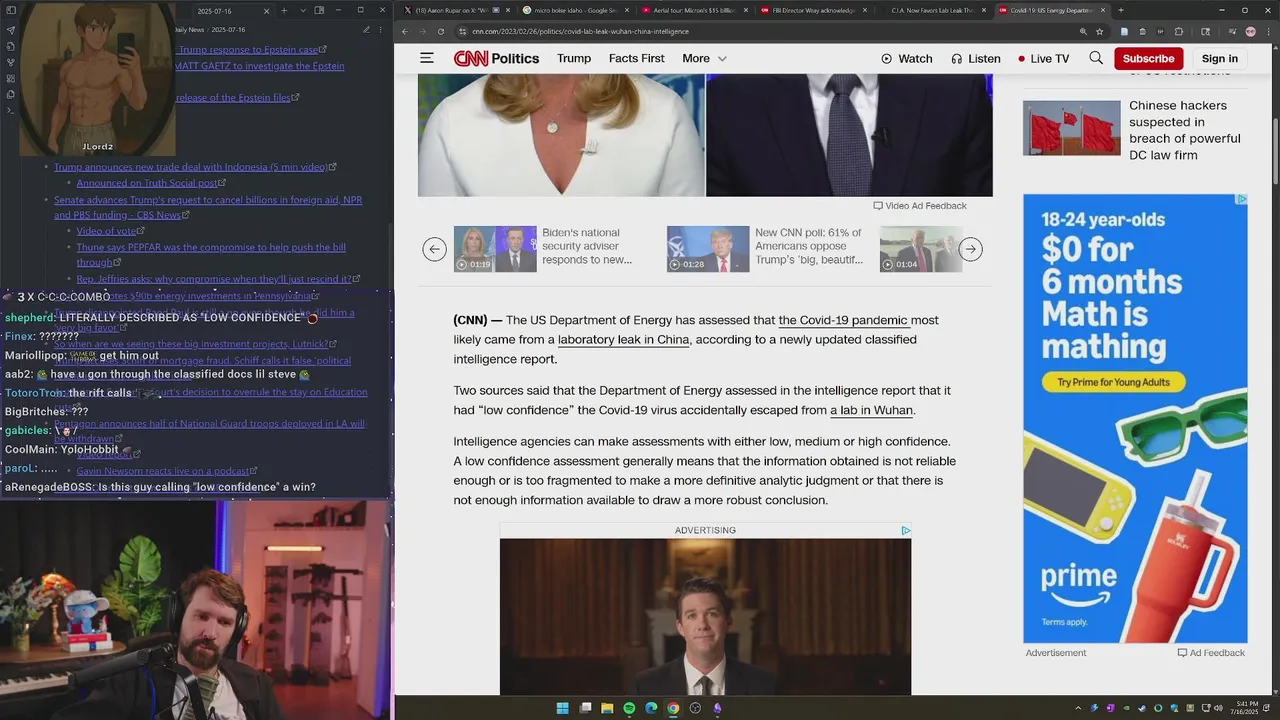Image resolution: width=1280 pixels, height=720 pixels.
Task: Open 'laboratory leak in China' link
Action: (624, 339)
